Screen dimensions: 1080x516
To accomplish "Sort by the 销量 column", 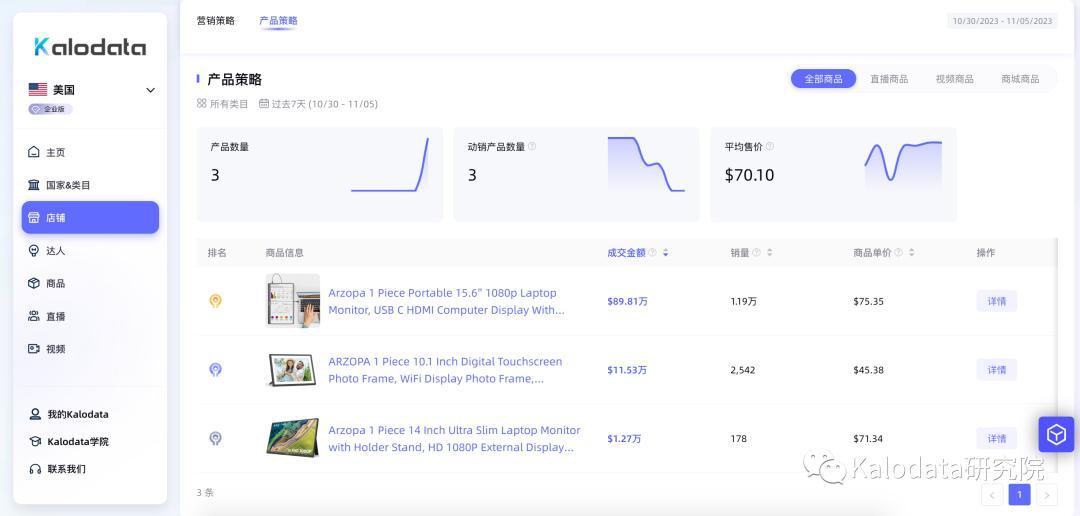I will (x=769, y=253).
